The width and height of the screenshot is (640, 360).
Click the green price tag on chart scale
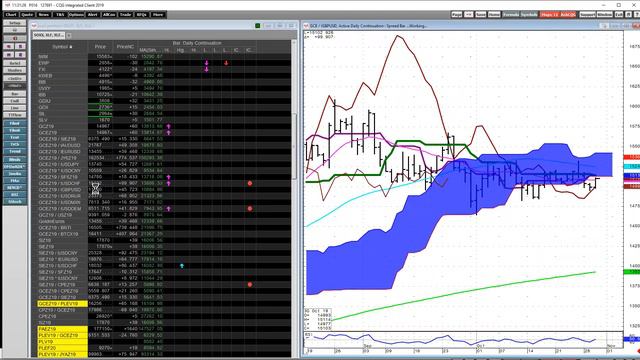point(631,272)
